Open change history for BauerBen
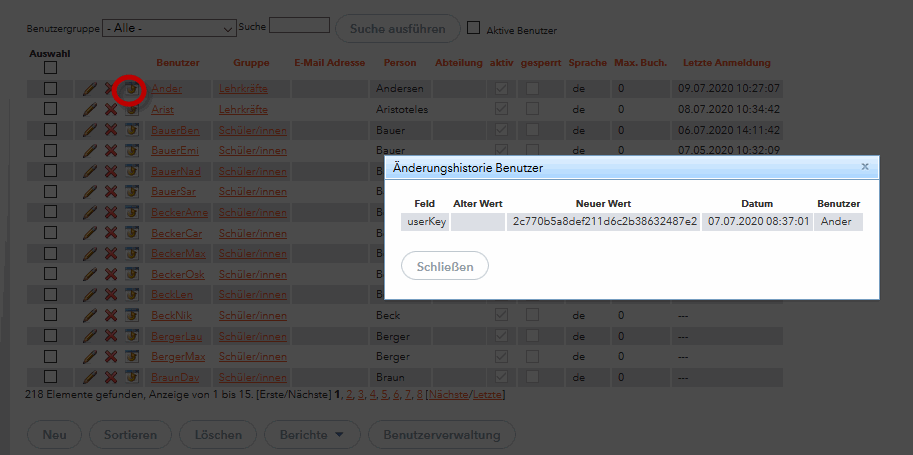913x455 pixels. pyautogui.click(x=132, y=130)
